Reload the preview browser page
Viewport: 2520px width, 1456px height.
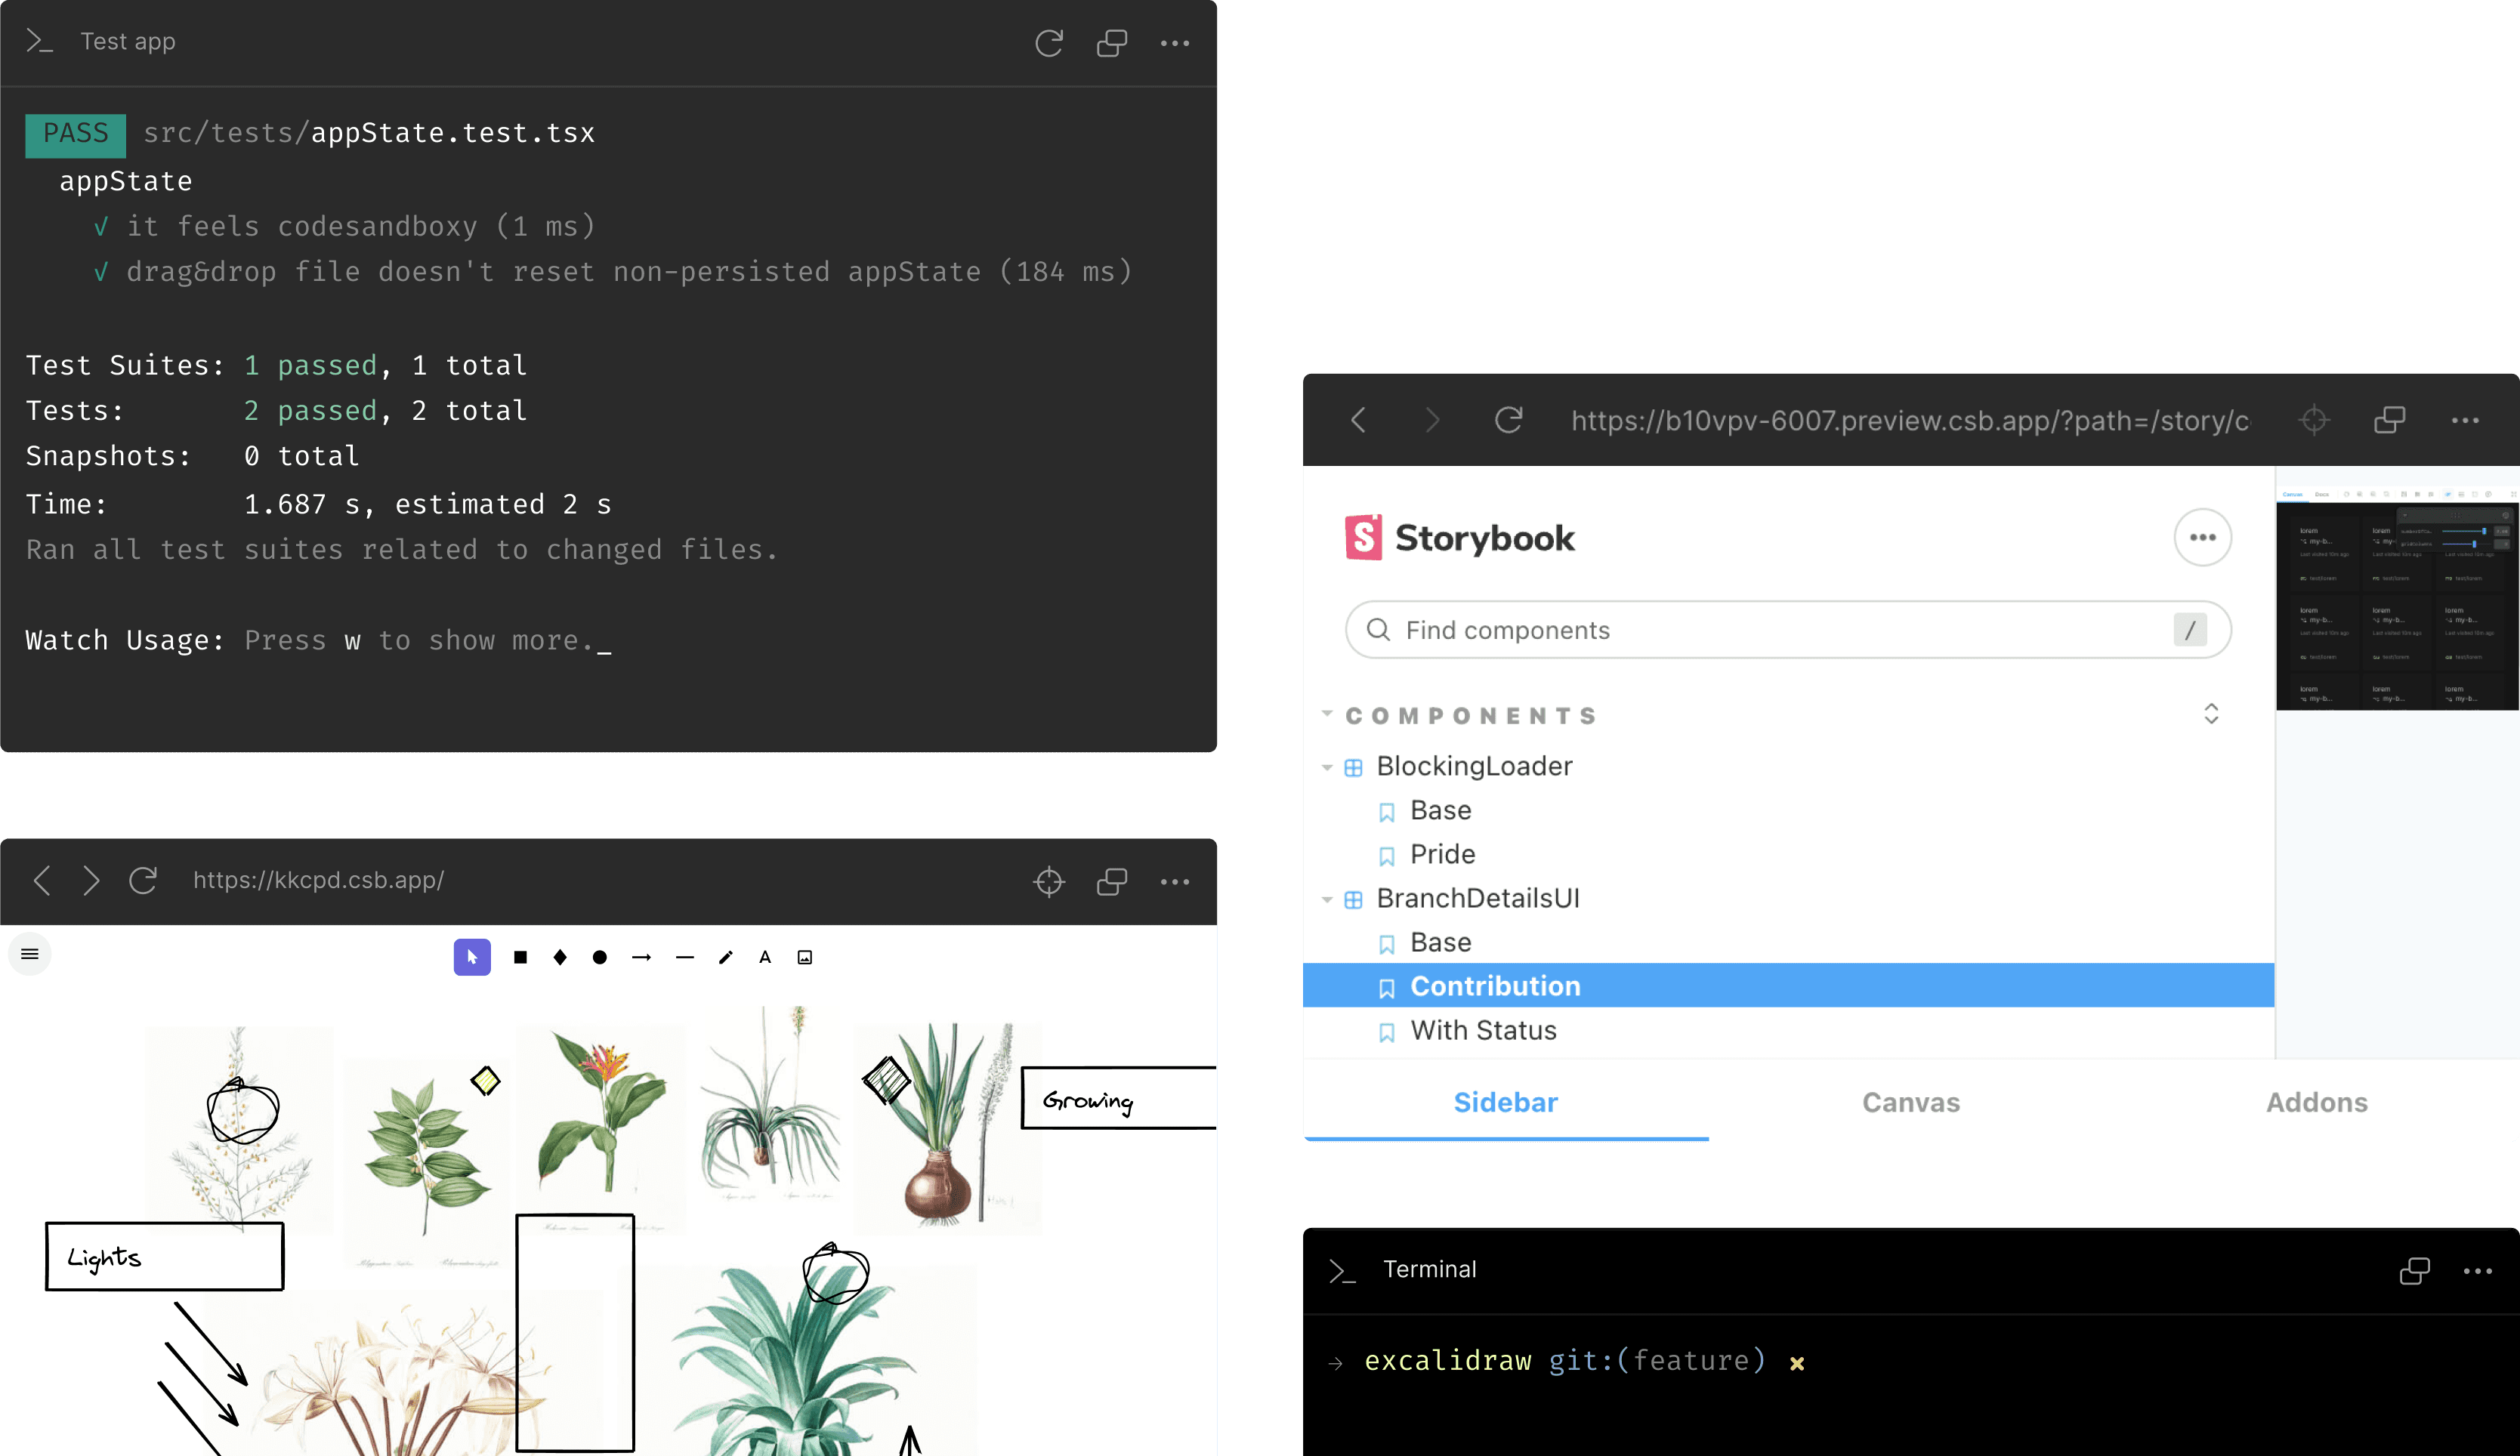(x=1508, y=419)
